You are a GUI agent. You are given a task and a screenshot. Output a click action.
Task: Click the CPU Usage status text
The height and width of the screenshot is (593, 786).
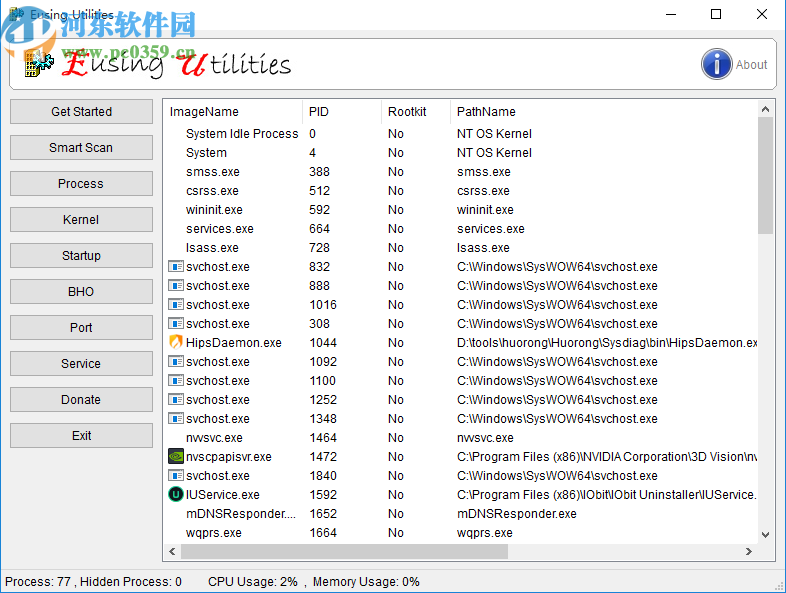(253, 581)
